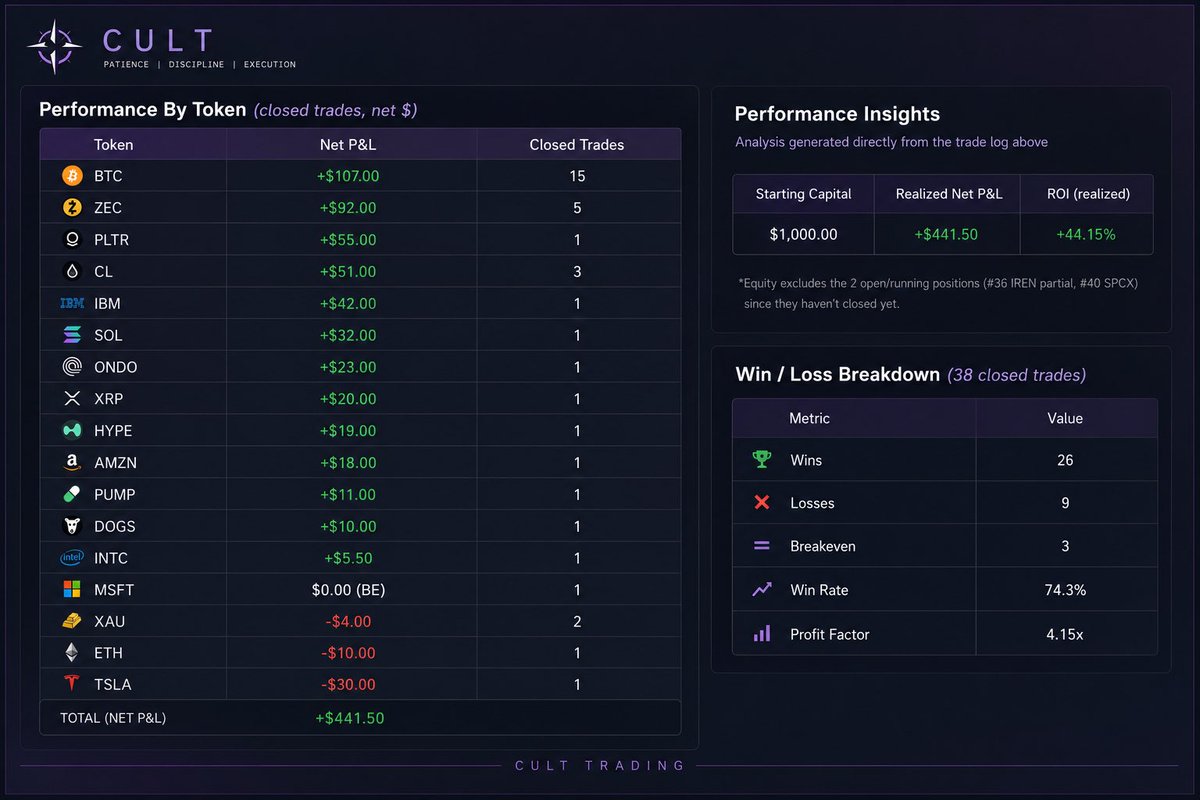Viewport: 1200px width, 800px height.
Task: Click the TSLA -$30.00 value
Action: coord(348,685)
